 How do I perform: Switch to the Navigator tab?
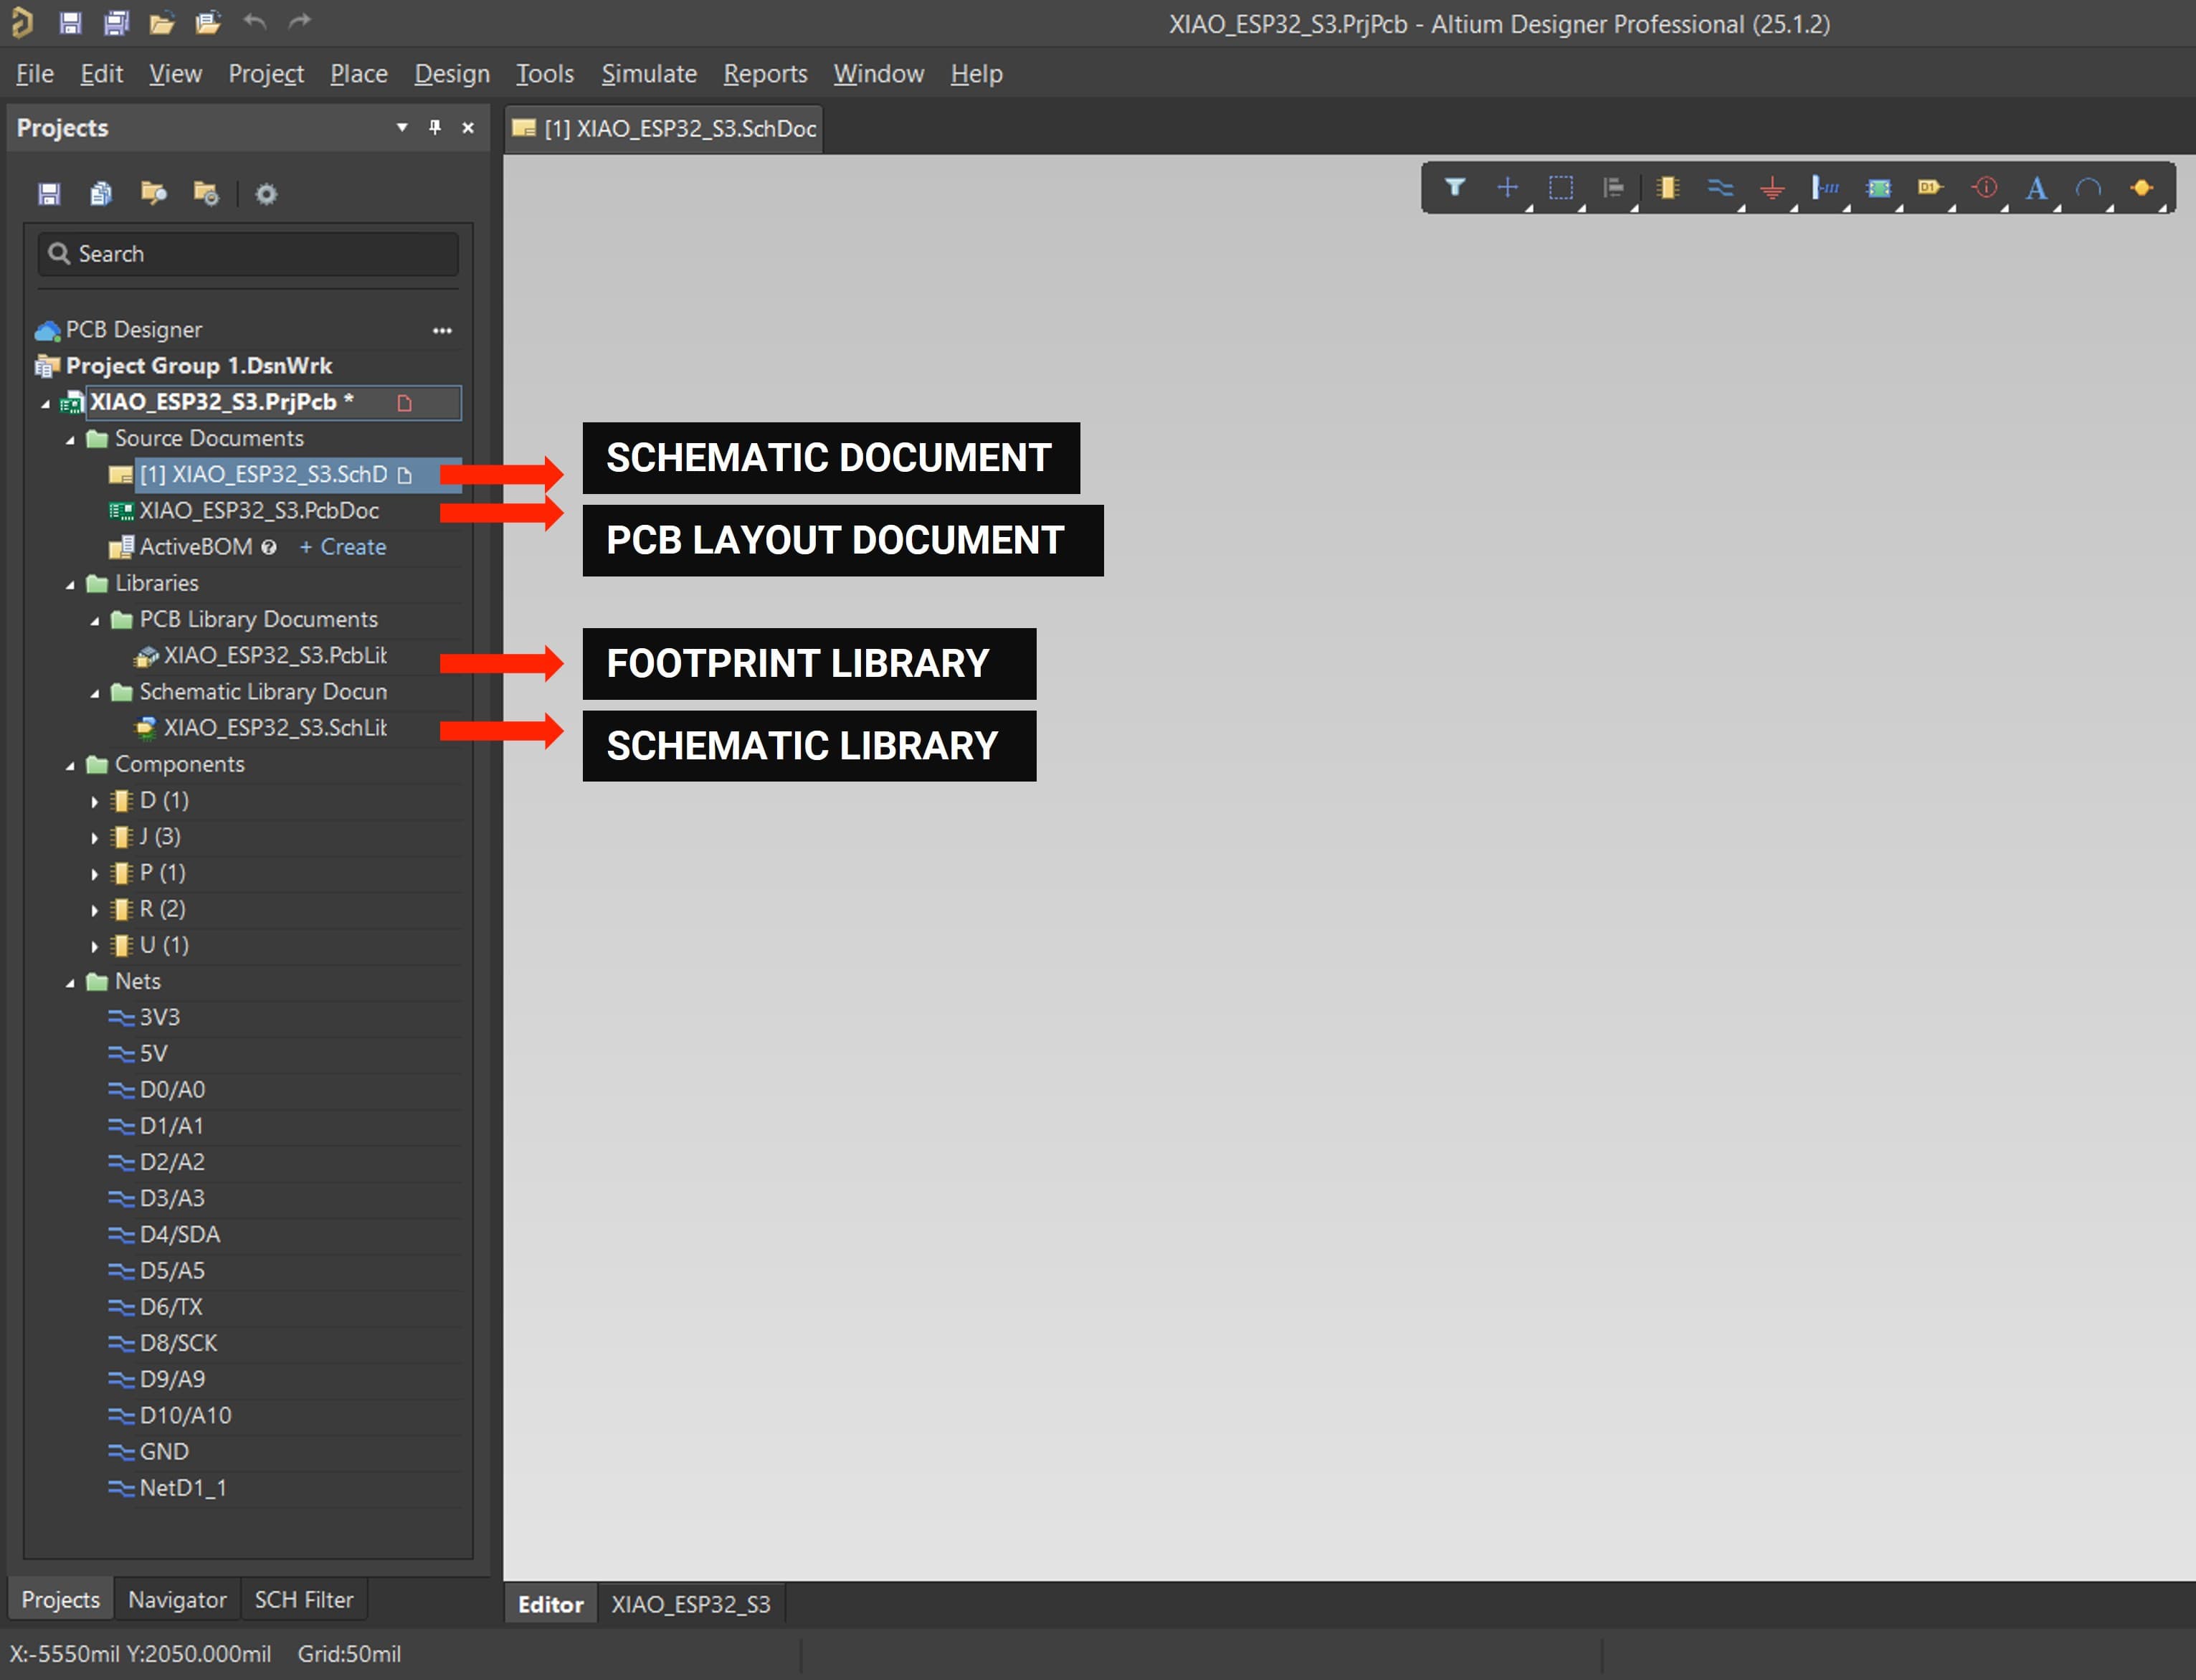[x=177, y=1599]
